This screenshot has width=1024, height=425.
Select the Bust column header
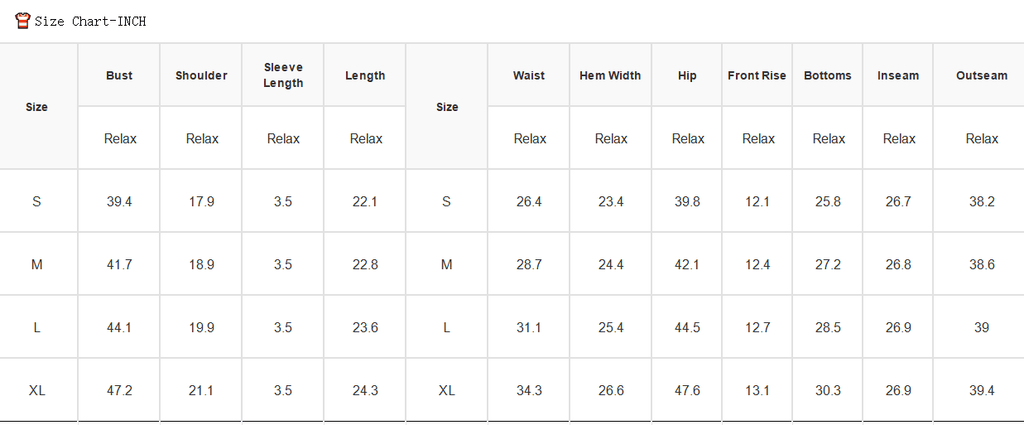click(x=119, y=76)
